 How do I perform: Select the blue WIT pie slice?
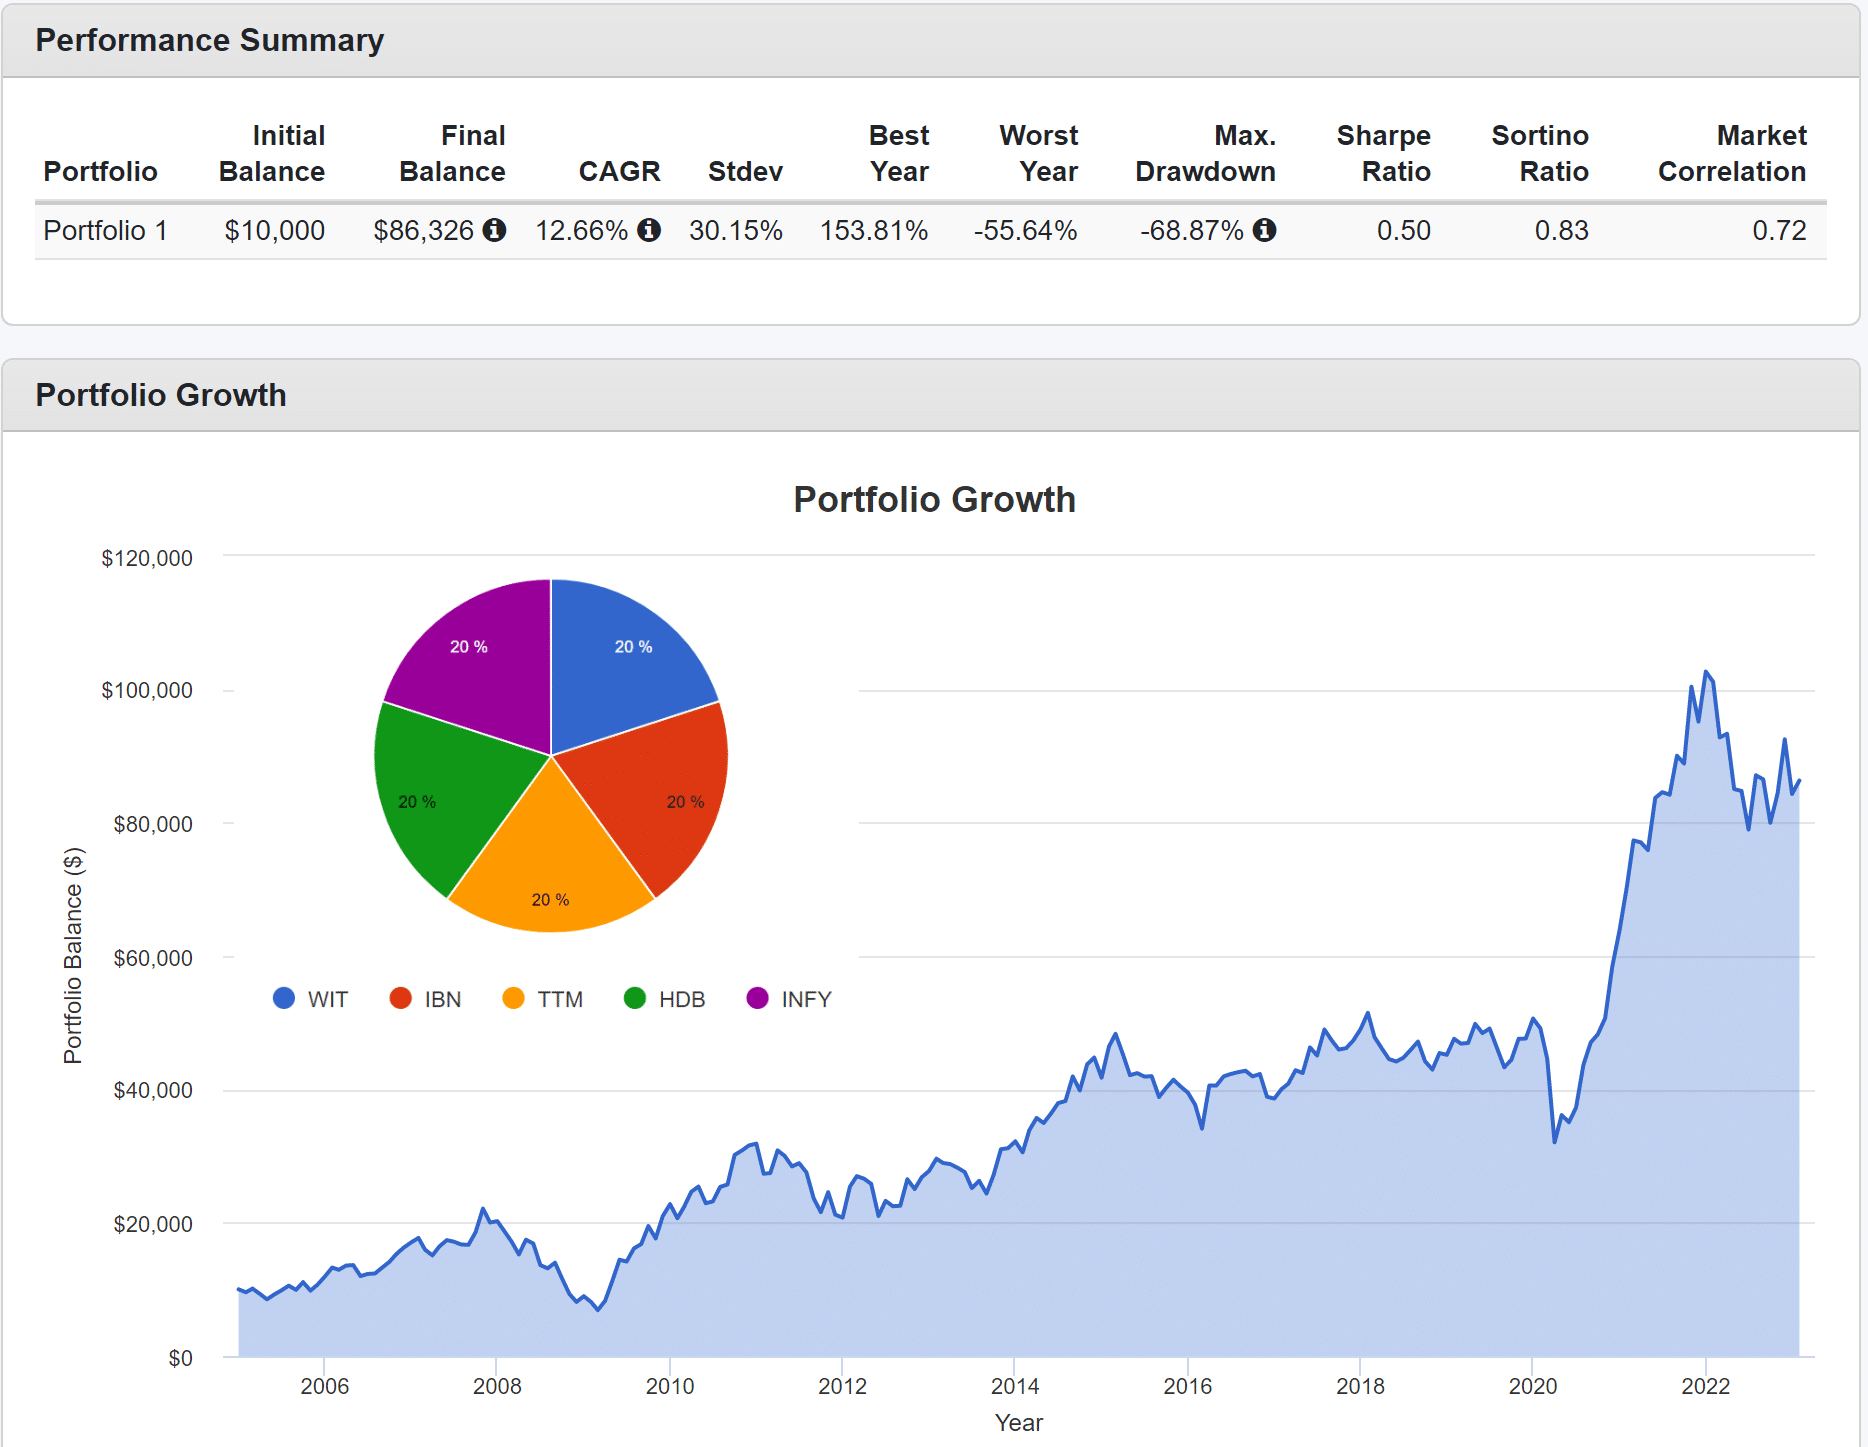click(625, 660)
